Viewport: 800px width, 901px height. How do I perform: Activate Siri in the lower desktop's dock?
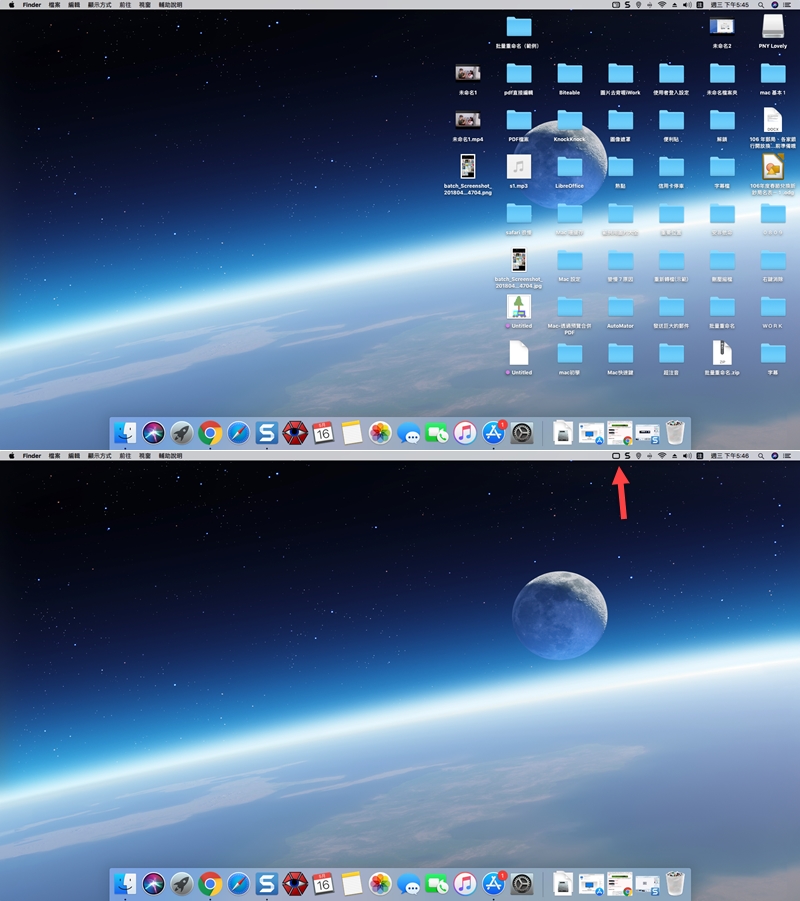[153, 883]
